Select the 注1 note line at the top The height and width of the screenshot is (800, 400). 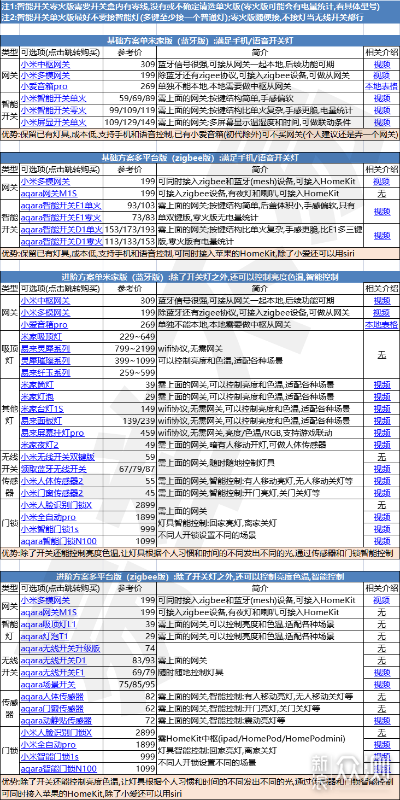click(x=191, y=7)
